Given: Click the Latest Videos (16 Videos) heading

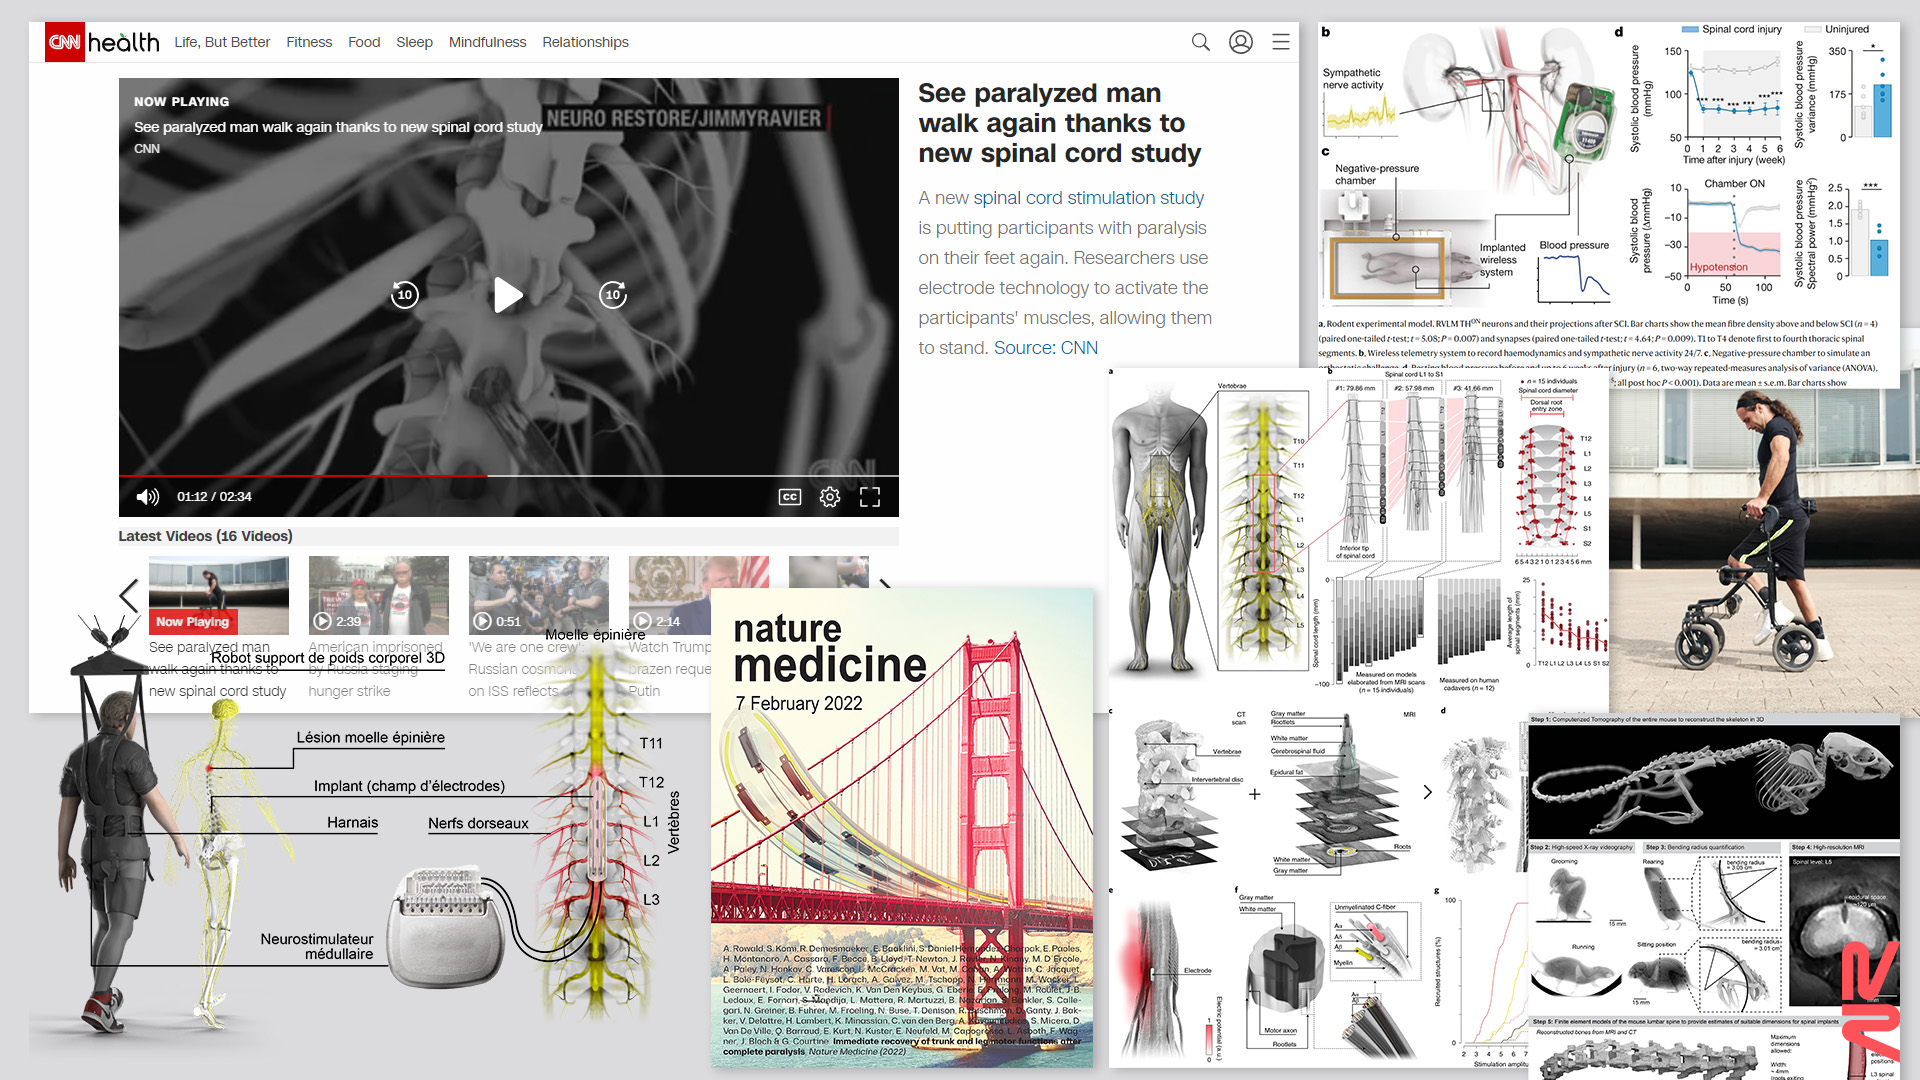Looking at the screenshot, I should click(205, 536).
